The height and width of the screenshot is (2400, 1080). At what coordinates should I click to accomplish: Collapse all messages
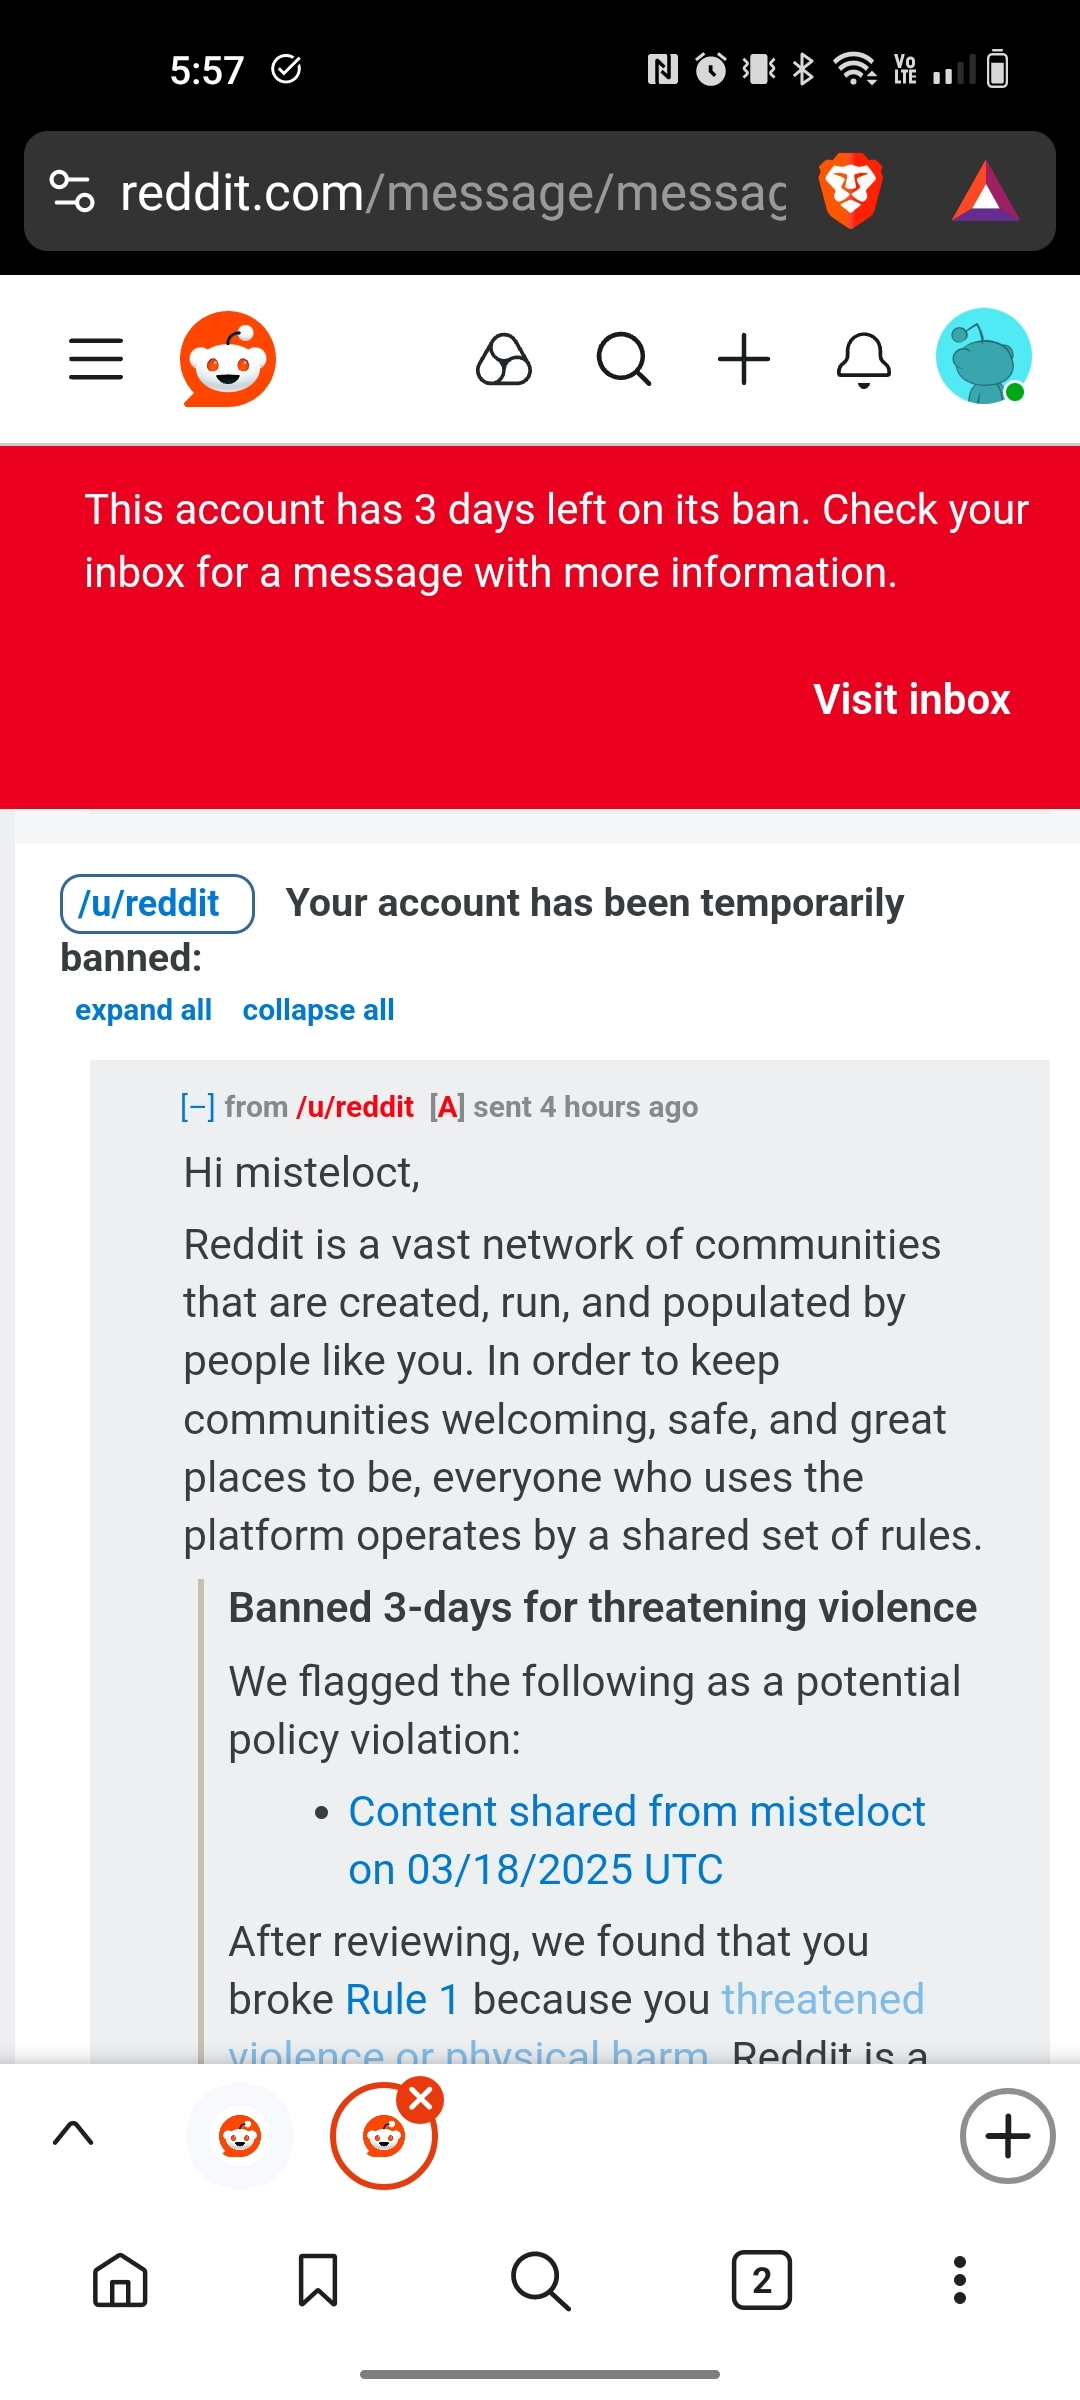[318, 1010]
